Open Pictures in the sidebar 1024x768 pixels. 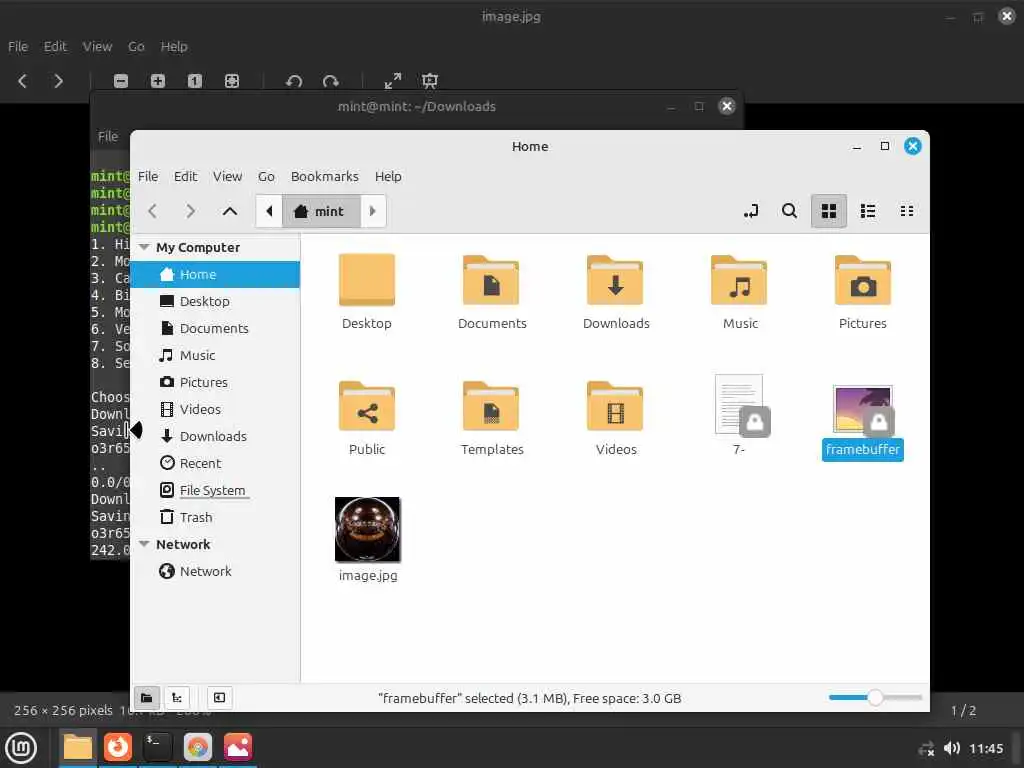pyautogui.click(x=216, y=382)
